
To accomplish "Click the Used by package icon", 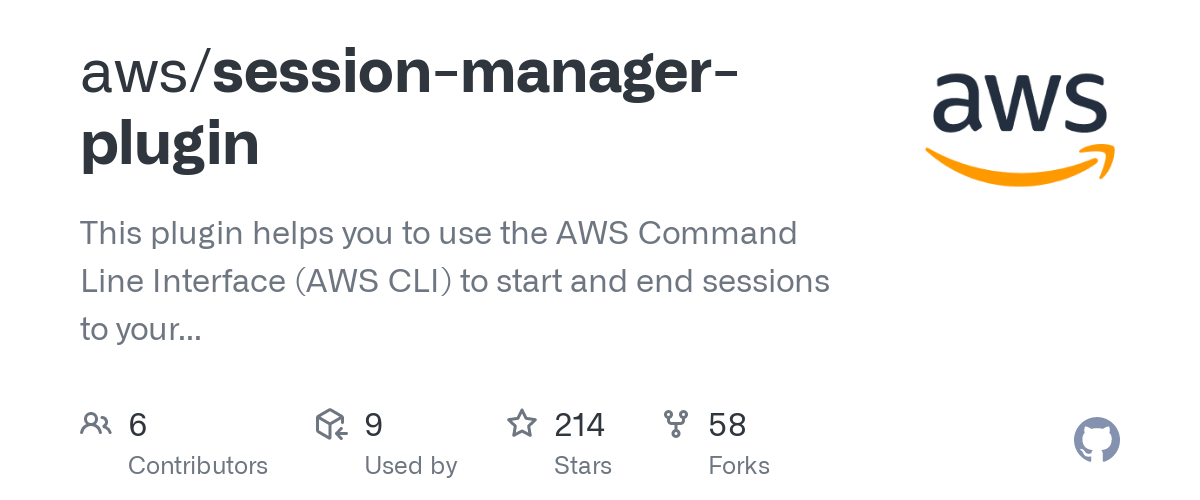I will click(331, 425).
